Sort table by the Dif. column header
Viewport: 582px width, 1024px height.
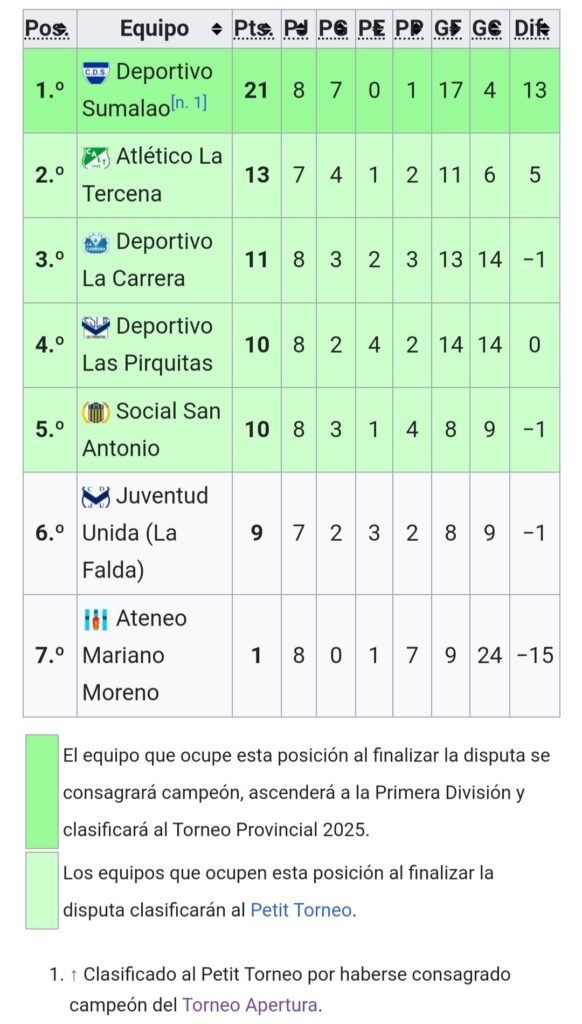tap(534, 29)
